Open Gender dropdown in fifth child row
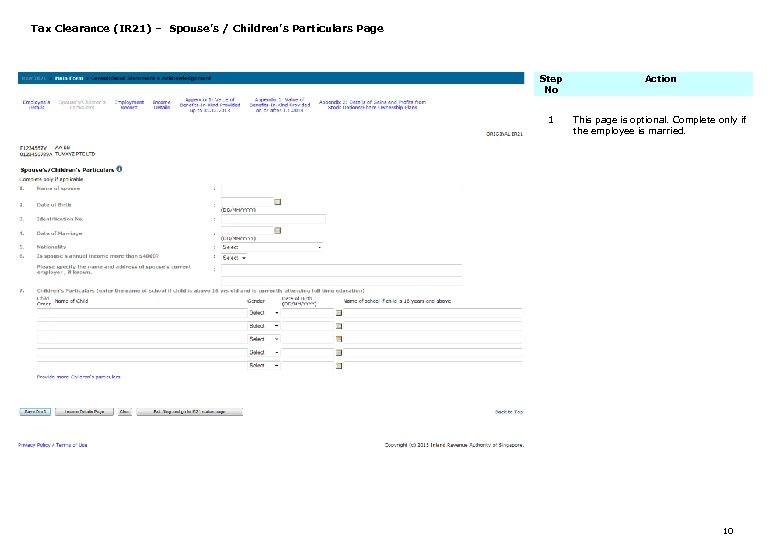This screenshot has width=780, height=540. click(264, 365)
